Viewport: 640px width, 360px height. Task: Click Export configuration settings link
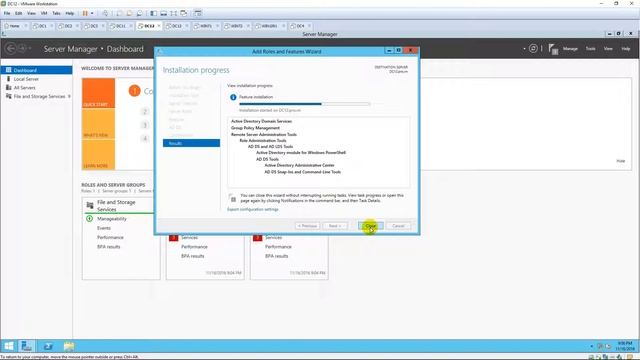click(x=253, y=209)
